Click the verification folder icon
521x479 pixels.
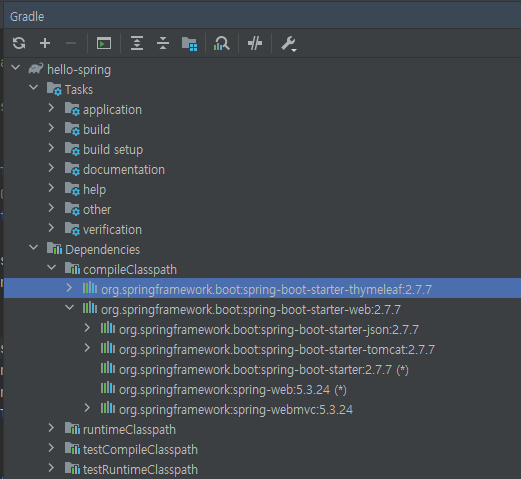(x=72, y=229)
